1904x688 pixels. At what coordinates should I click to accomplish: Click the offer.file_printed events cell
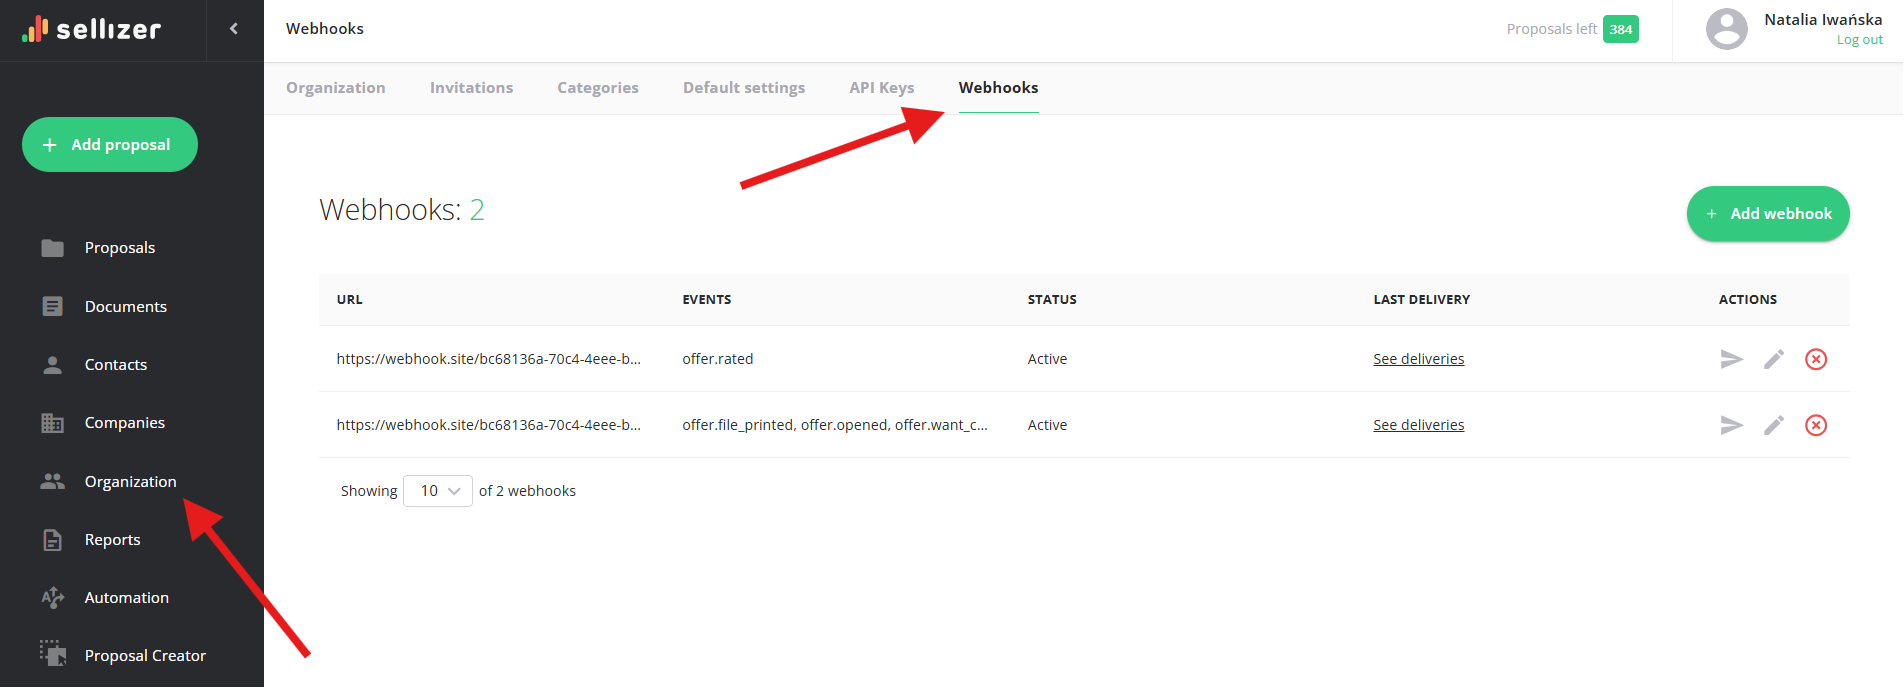coord(835,425)
